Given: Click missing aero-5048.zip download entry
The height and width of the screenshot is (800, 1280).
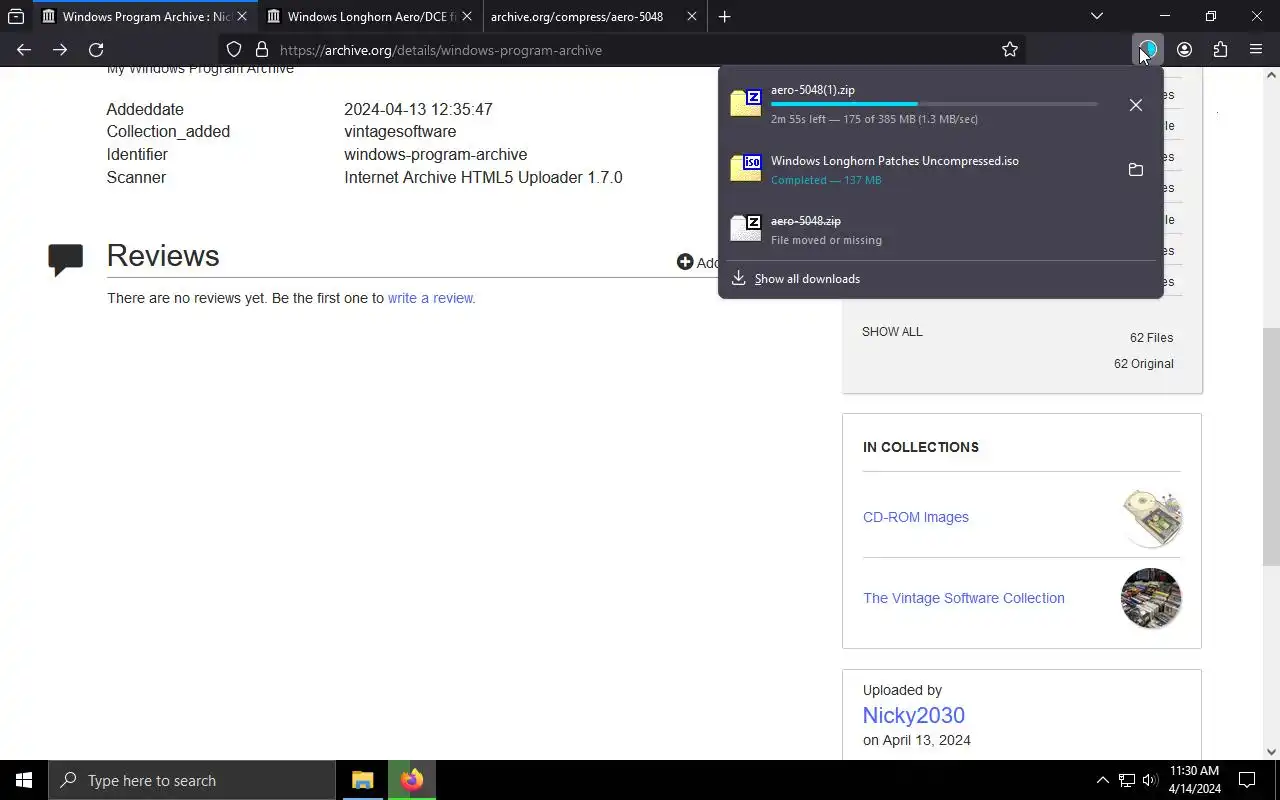Looking at the screenshot, I should coord(938,229).
